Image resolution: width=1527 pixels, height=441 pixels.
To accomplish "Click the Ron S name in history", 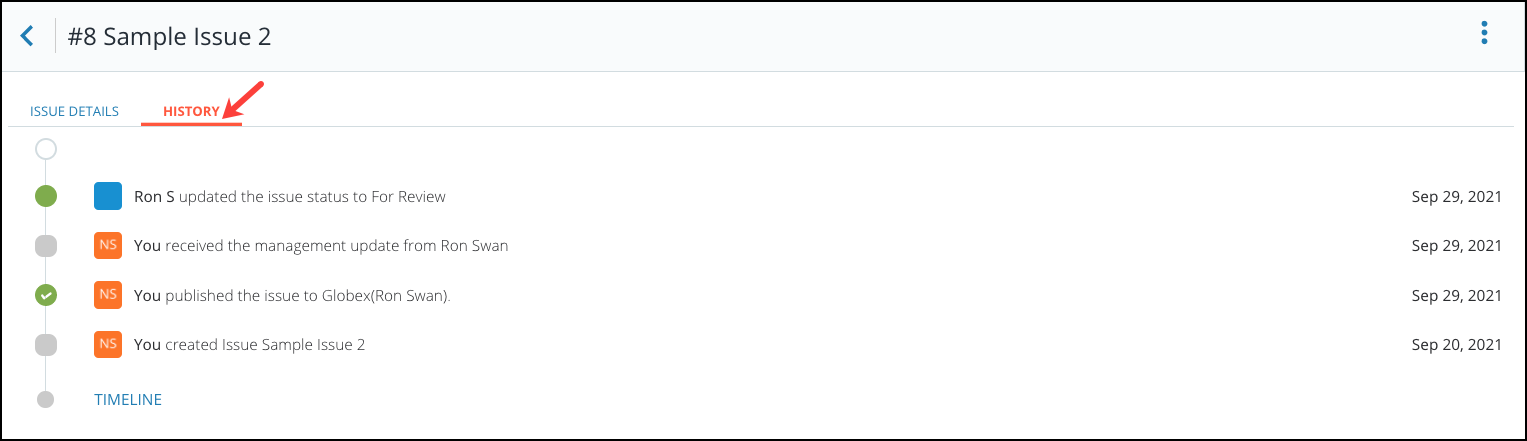I will coord(154,196).
